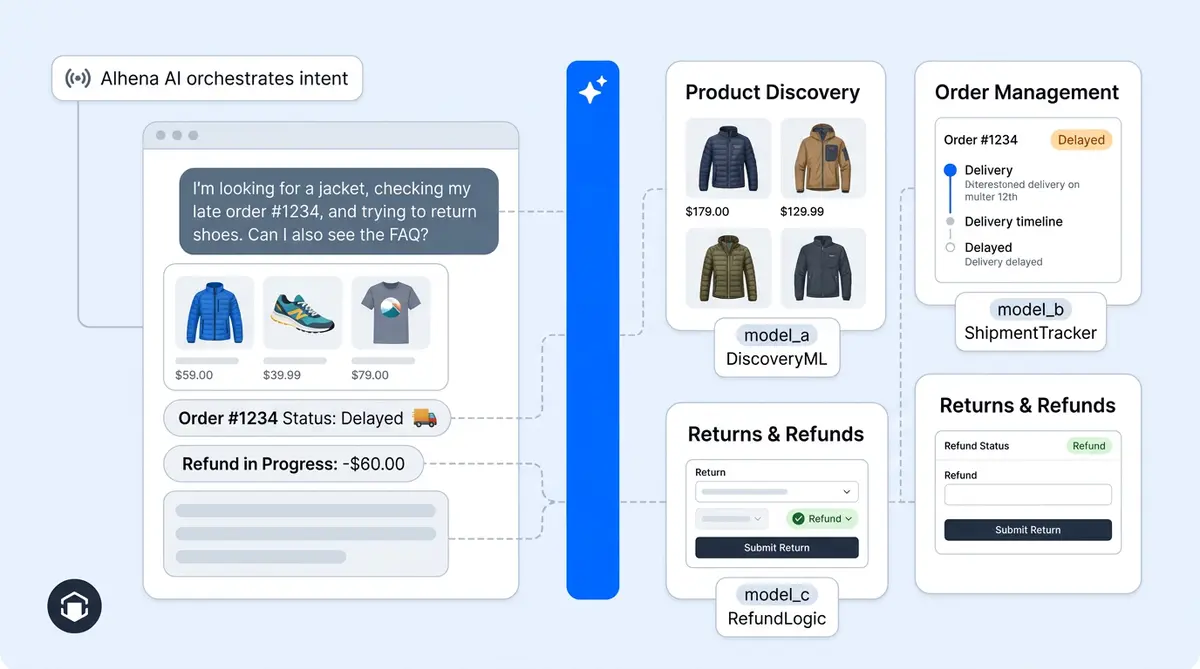Click the model_c RefundLogic label
The width and height of the screenshot is (1200, 669).
click(777, 607)
